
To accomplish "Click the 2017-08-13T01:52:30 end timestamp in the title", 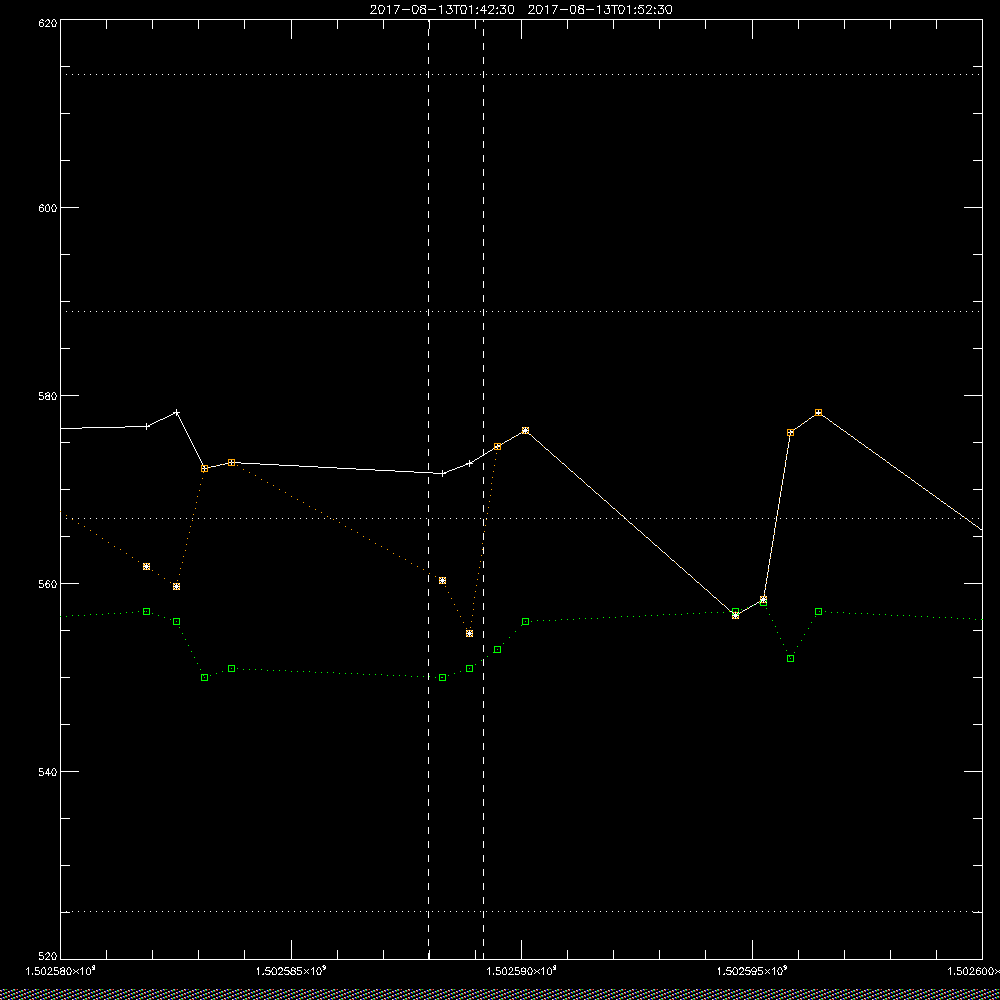I will (x=600, y=10).
